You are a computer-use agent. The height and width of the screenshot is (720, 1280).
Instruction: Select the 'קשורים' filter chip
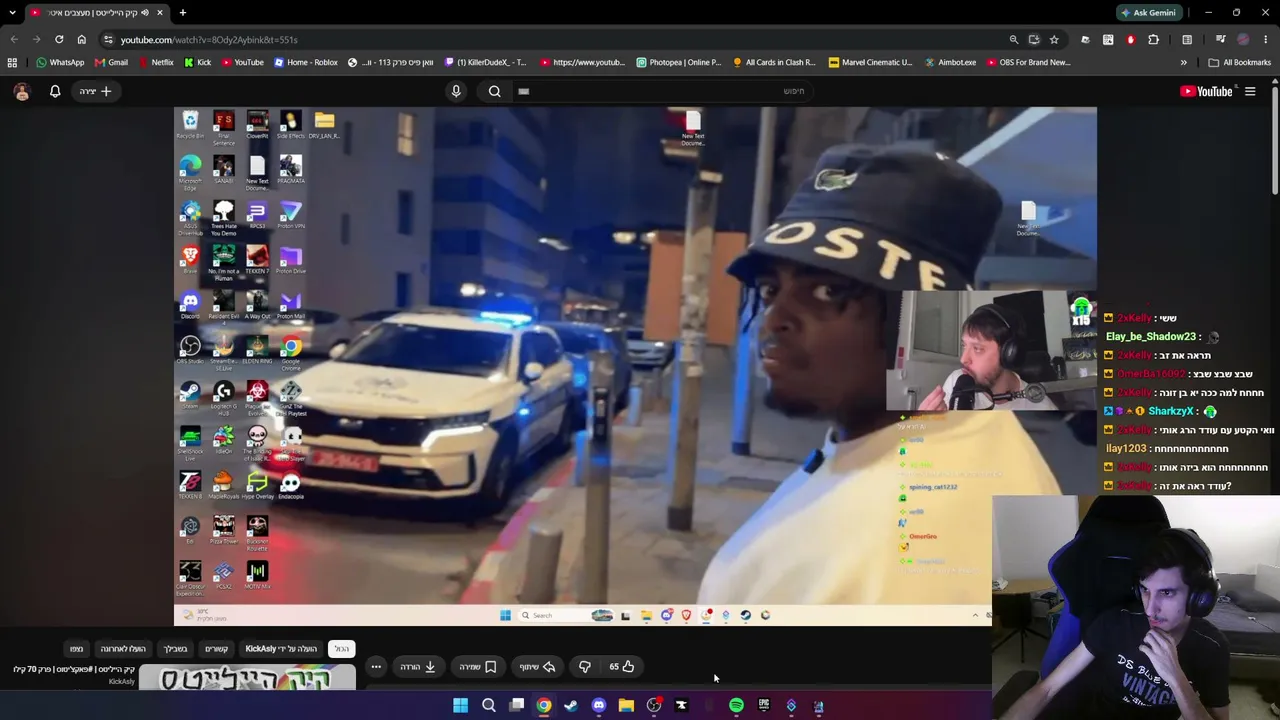coord(217,649)
